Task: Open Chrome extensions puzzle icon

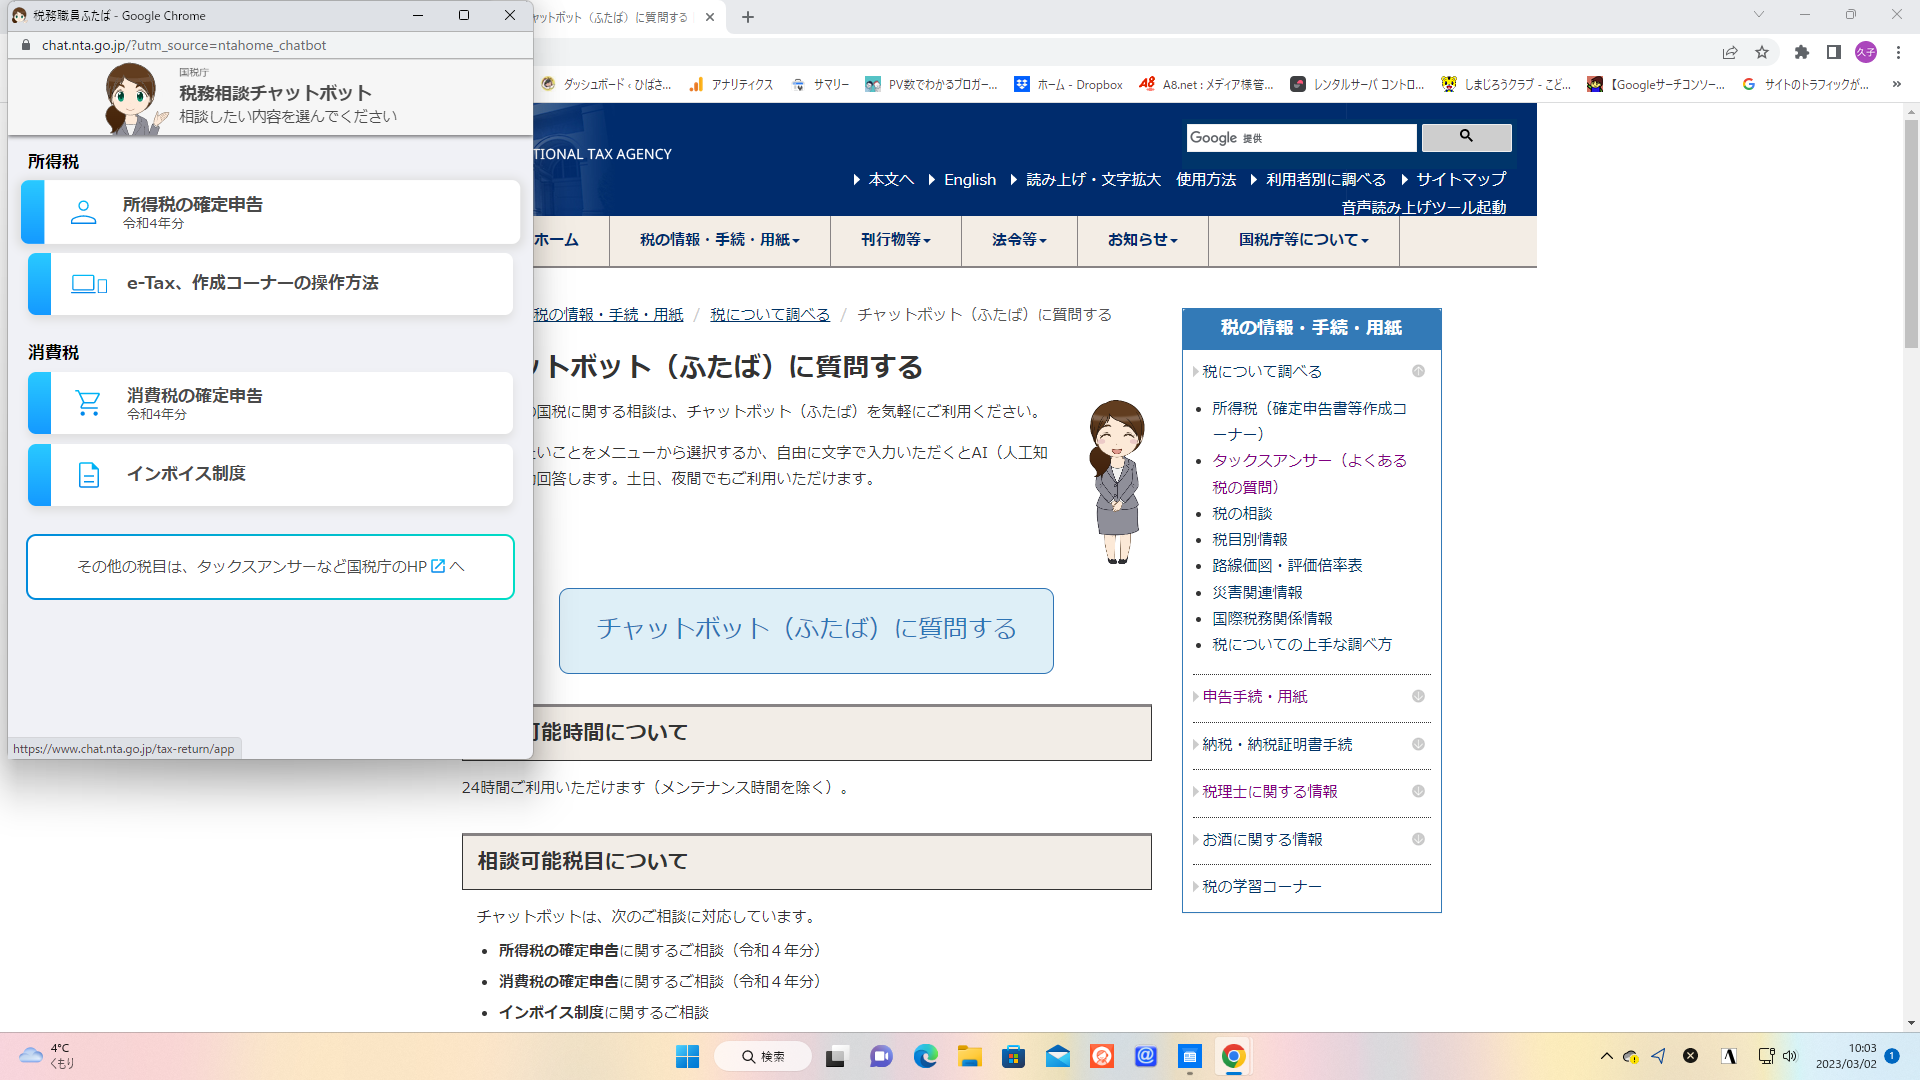Action: (x=1802, y=52)
